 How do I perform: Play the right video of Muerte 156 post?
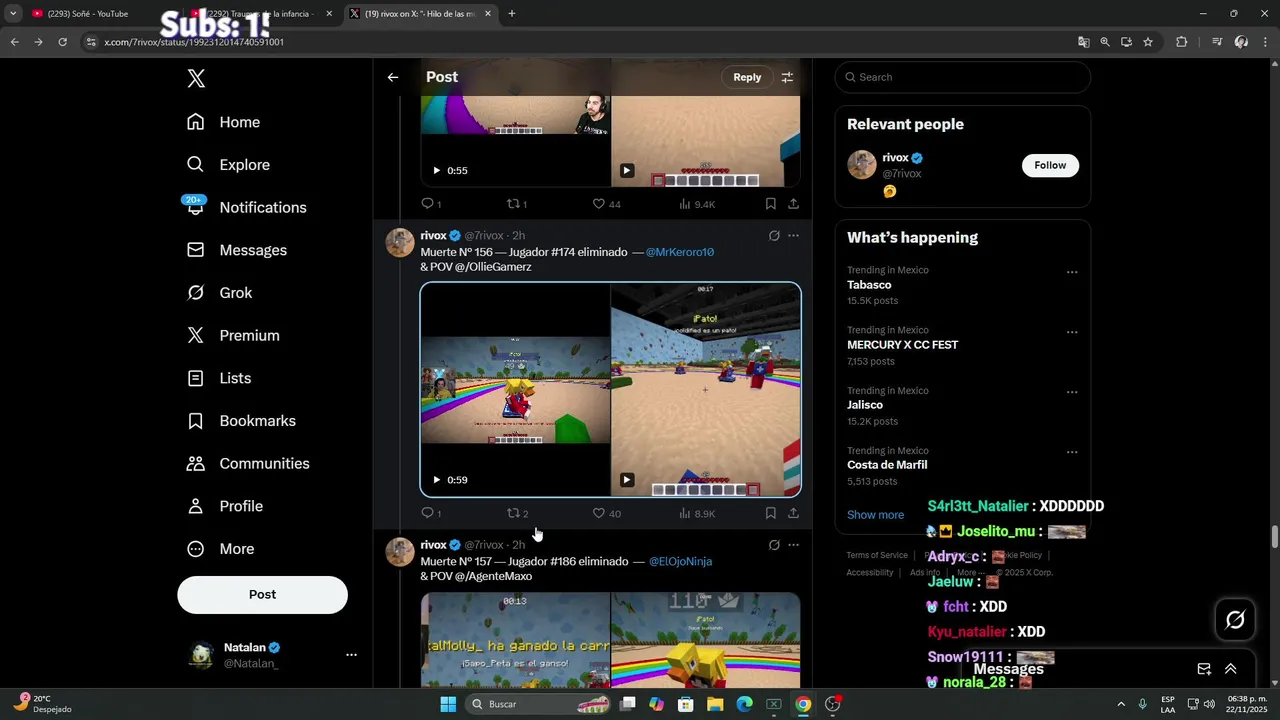[x=626, y=480]
